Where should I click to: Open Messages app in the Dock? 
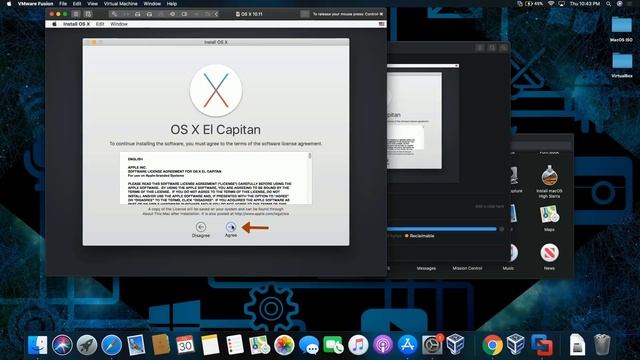309,345
